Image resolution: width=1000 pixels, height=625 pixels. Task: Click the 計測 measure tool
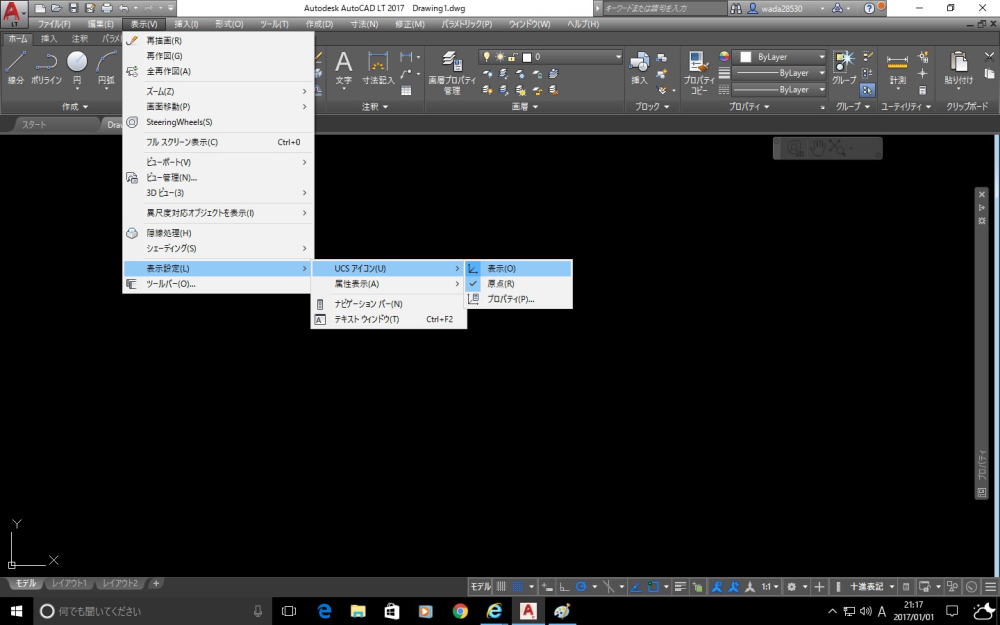pyautogui.click(x=897, y=69)
